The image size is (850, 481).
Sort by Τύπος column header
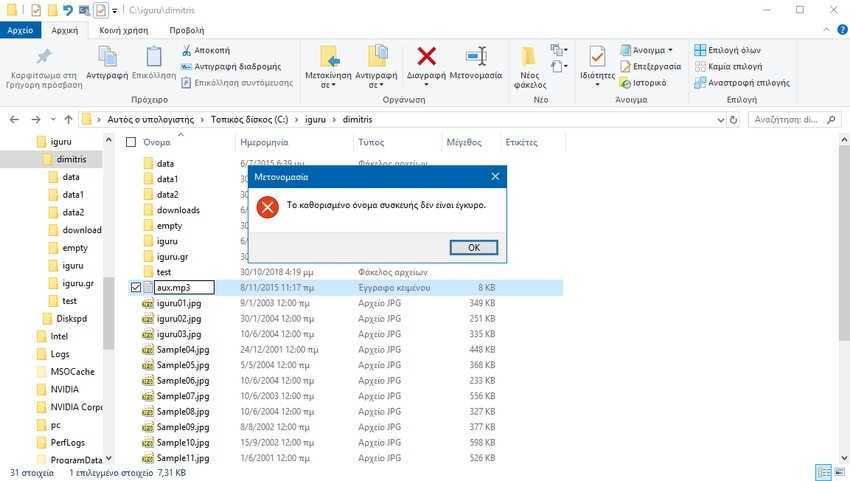click(x=371, y=143)
